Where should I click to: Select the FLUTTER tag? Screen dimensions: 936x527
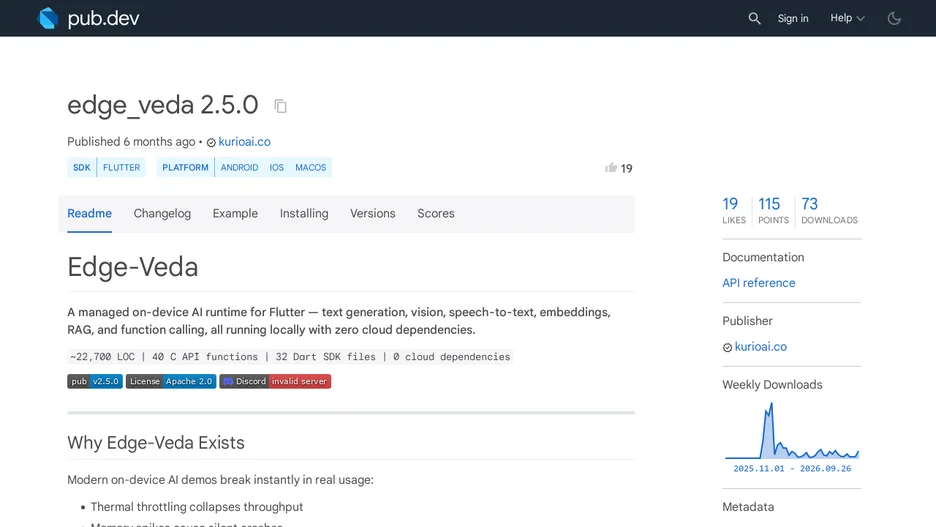coord(121,168)
